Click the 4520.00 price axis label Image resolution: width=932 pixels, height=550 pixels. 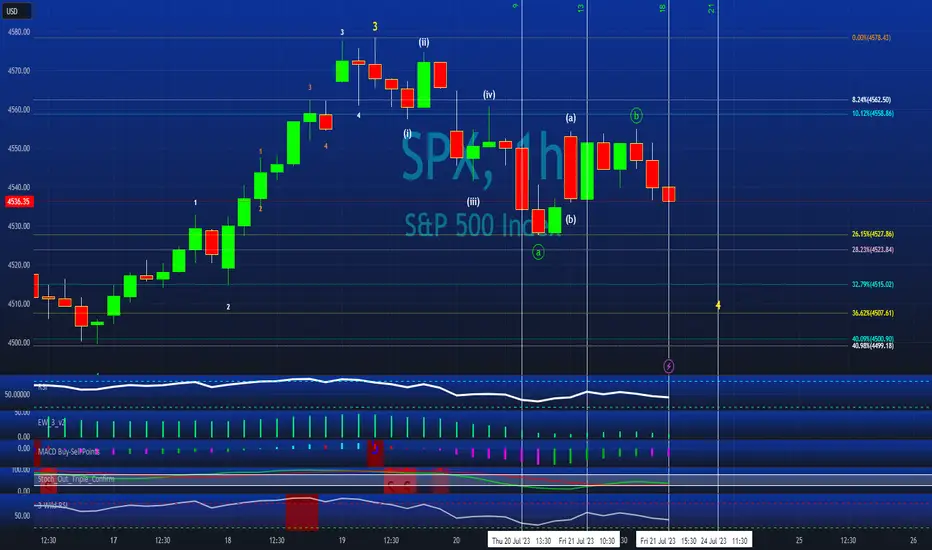click(18, 265)
